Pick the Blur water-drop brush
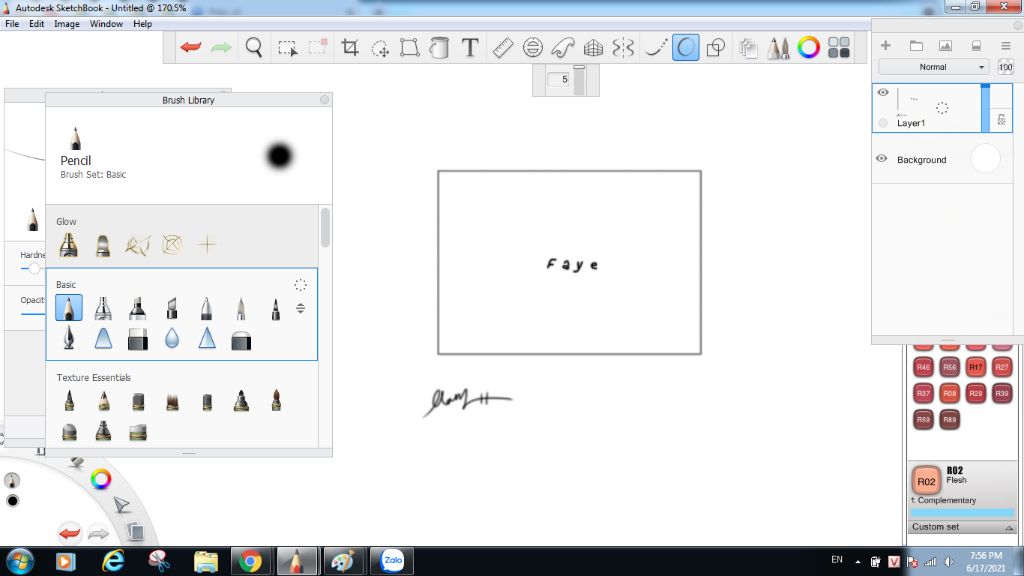The width and height of the screenshot is (1024, 576). (172, 338)
